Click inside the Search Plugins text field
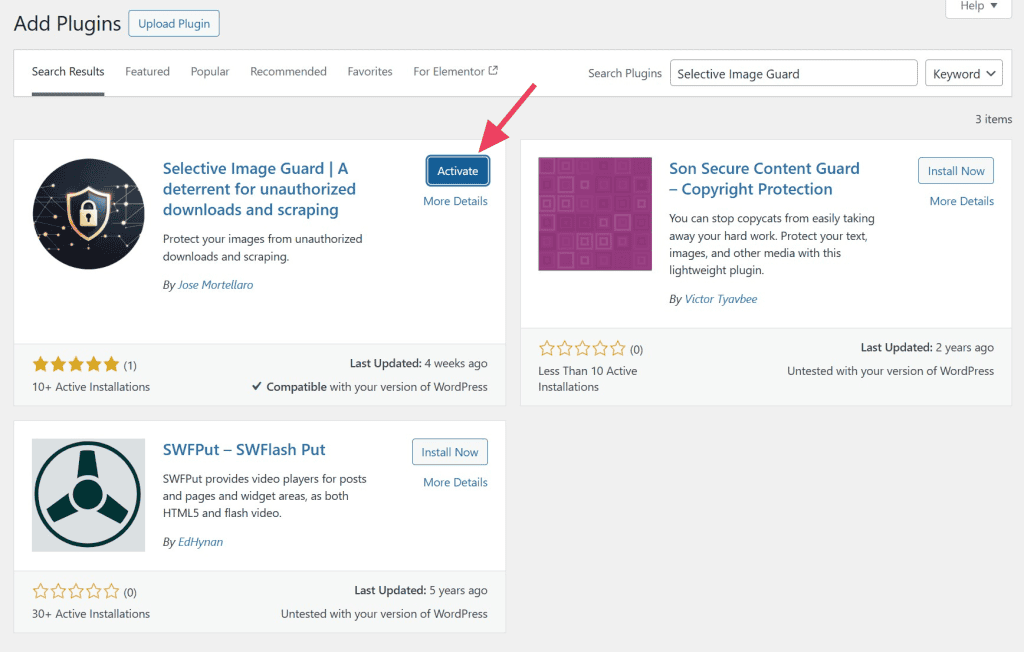Image resolution: width=1024 pixels, height=652 pixels. click(793, 74)
